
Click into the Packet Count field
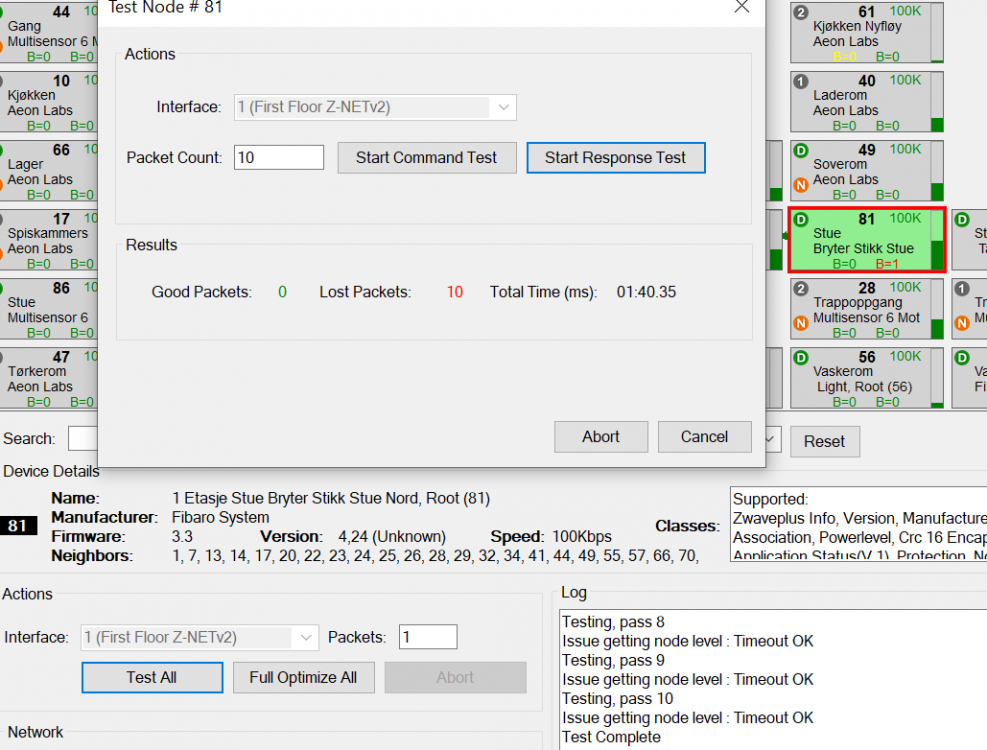pos(279,157)
